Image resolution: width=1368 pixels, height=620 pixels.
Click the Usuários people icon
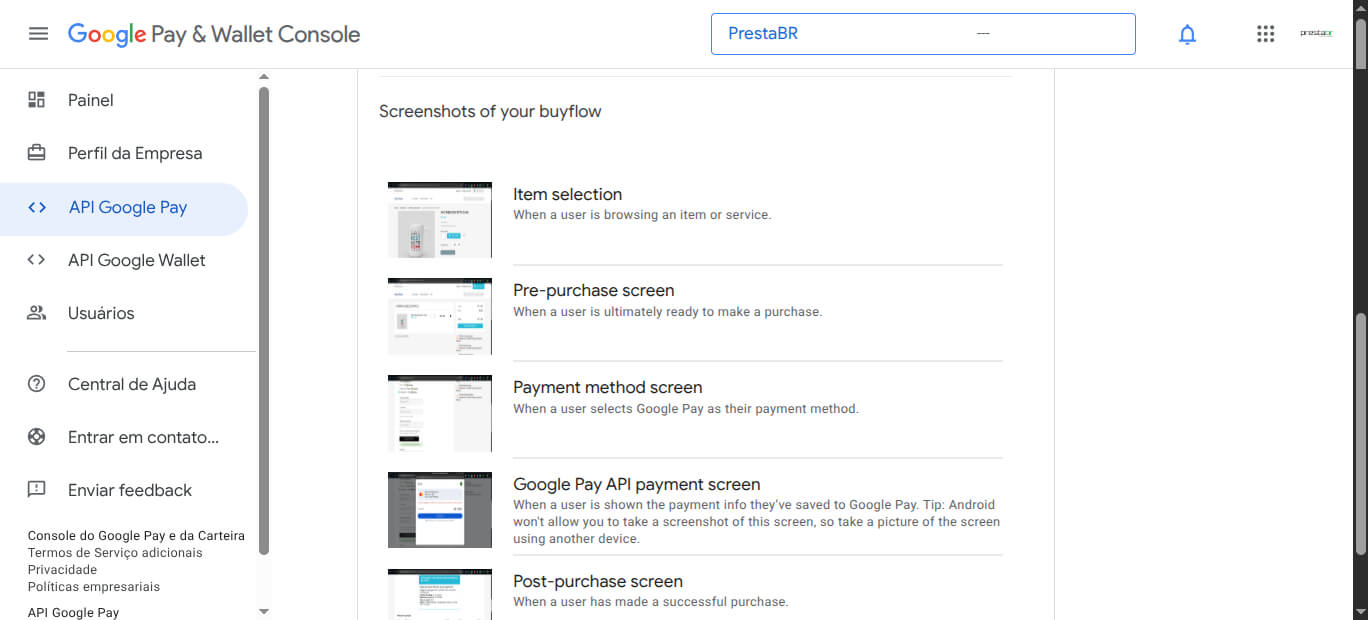36,313
